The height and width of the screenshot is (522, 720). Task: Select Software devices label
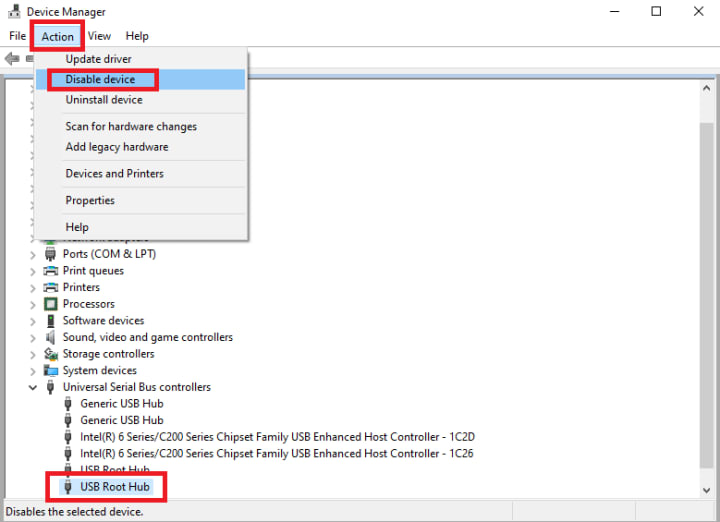103,320
